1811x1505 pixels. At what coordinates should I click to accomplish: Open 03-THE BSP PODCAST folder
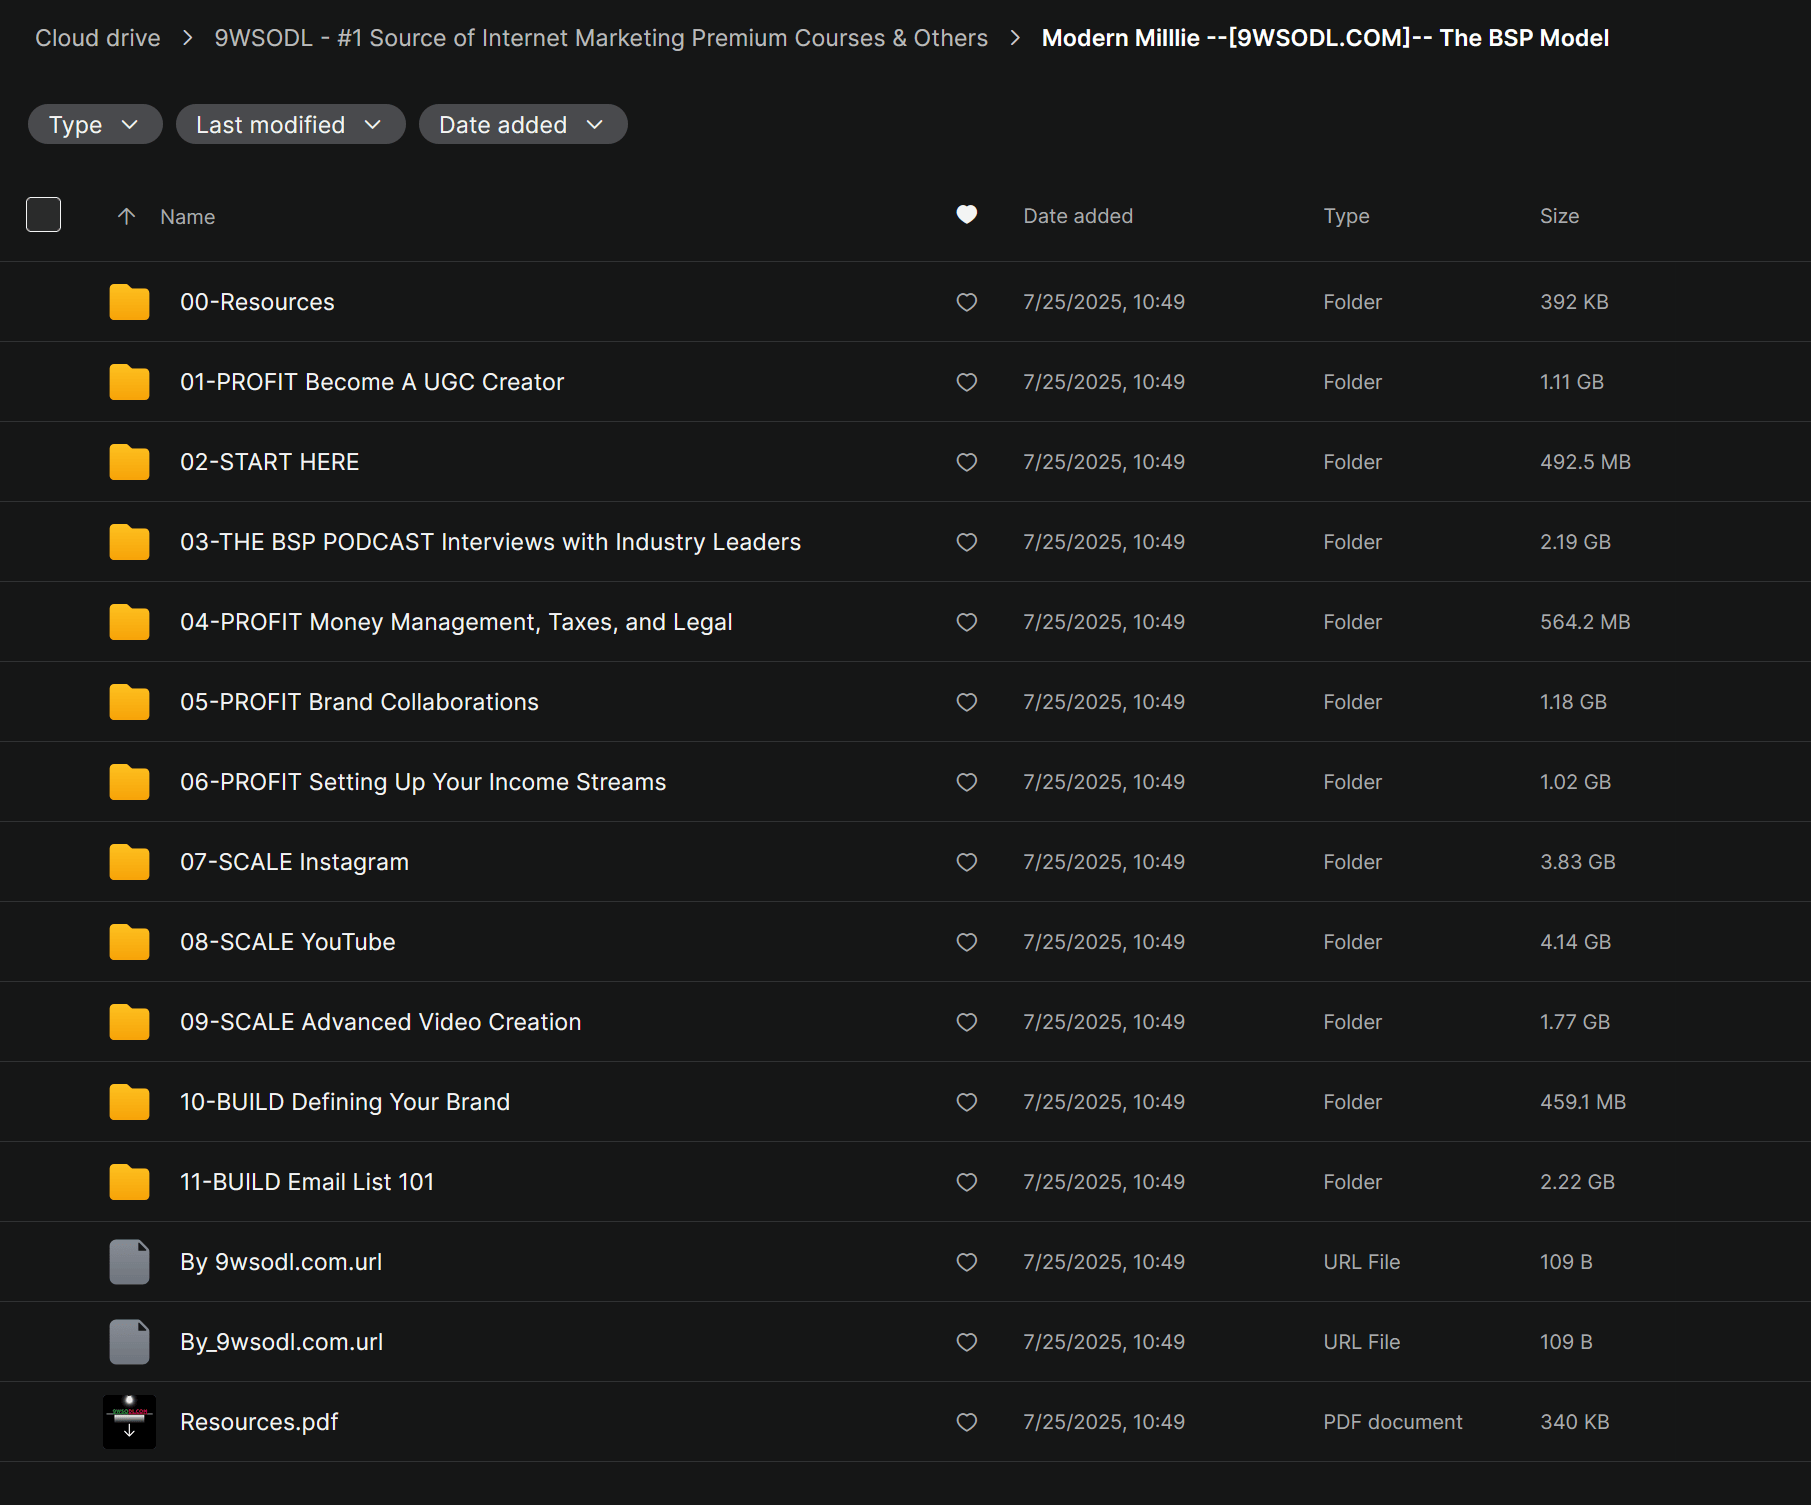click(x=490, y=542)
